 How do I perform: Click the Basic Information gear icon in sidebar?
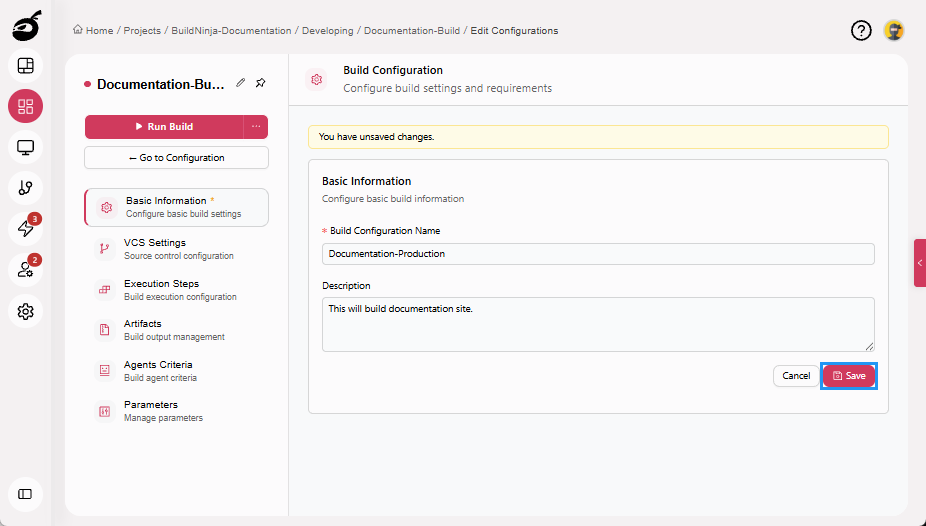click(107, 207)
